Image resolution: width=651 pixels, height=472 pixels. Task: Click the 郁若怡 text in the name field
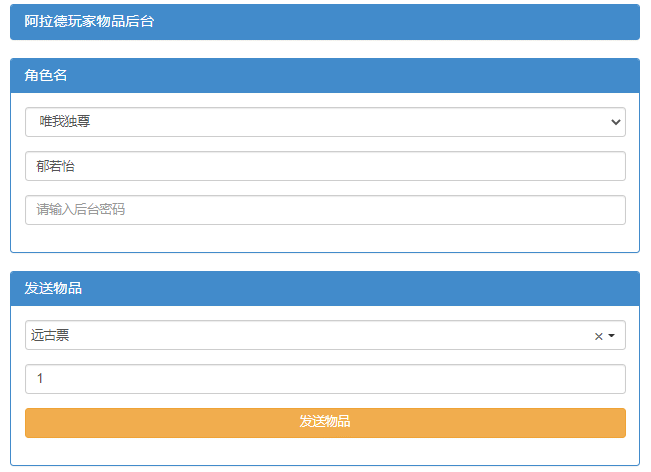tap(55, 166)
